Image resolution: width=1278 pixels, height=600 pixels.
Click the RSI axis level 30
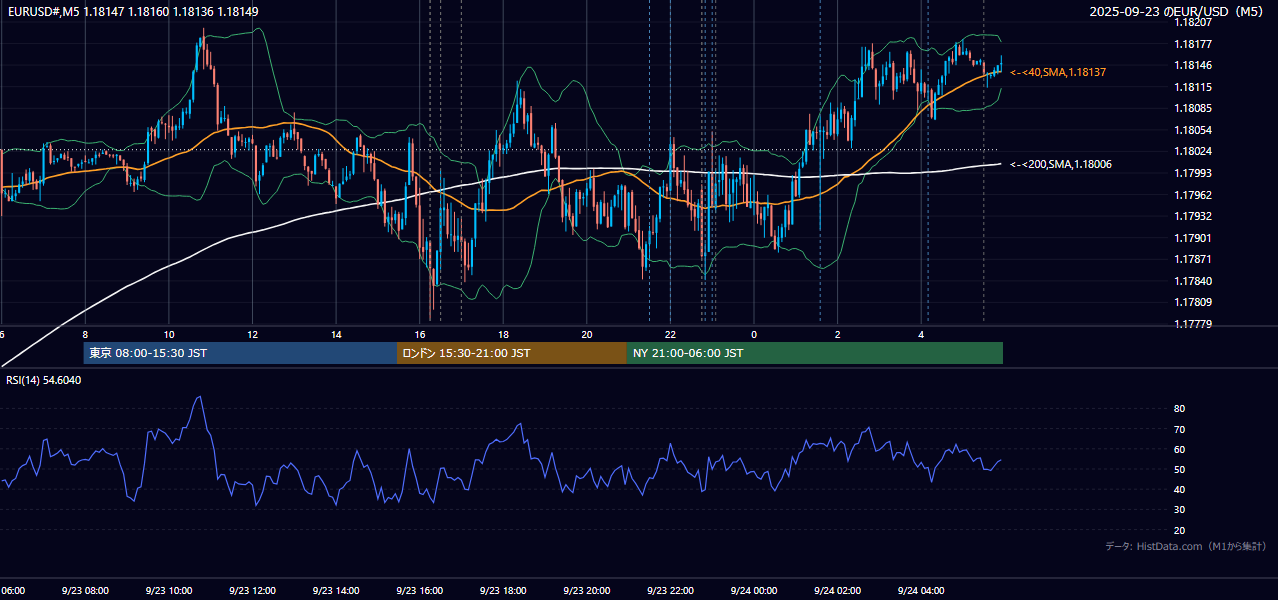click(x=1180, y=510)
